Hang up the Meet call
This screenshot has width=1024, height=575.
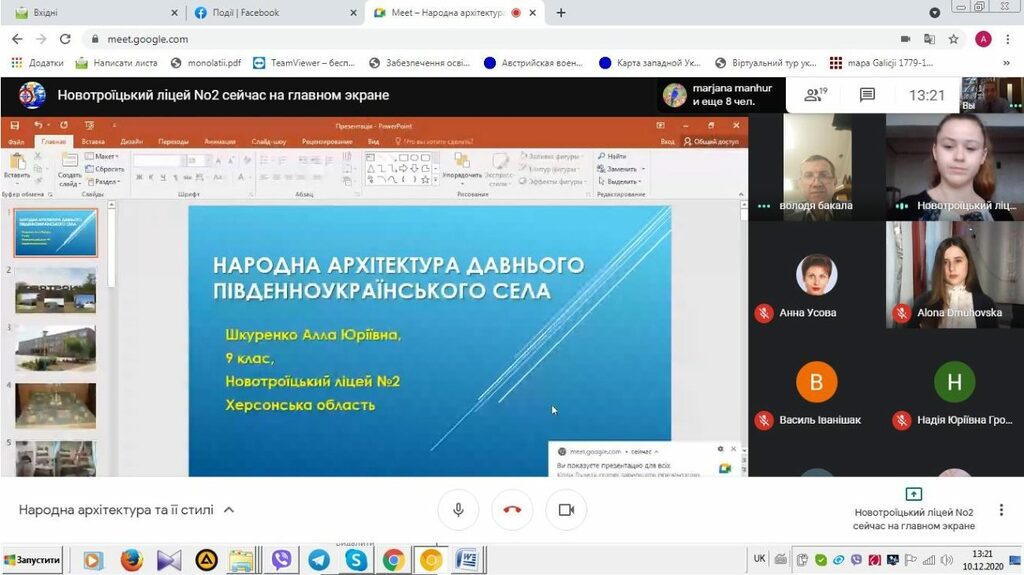[512, 509]
